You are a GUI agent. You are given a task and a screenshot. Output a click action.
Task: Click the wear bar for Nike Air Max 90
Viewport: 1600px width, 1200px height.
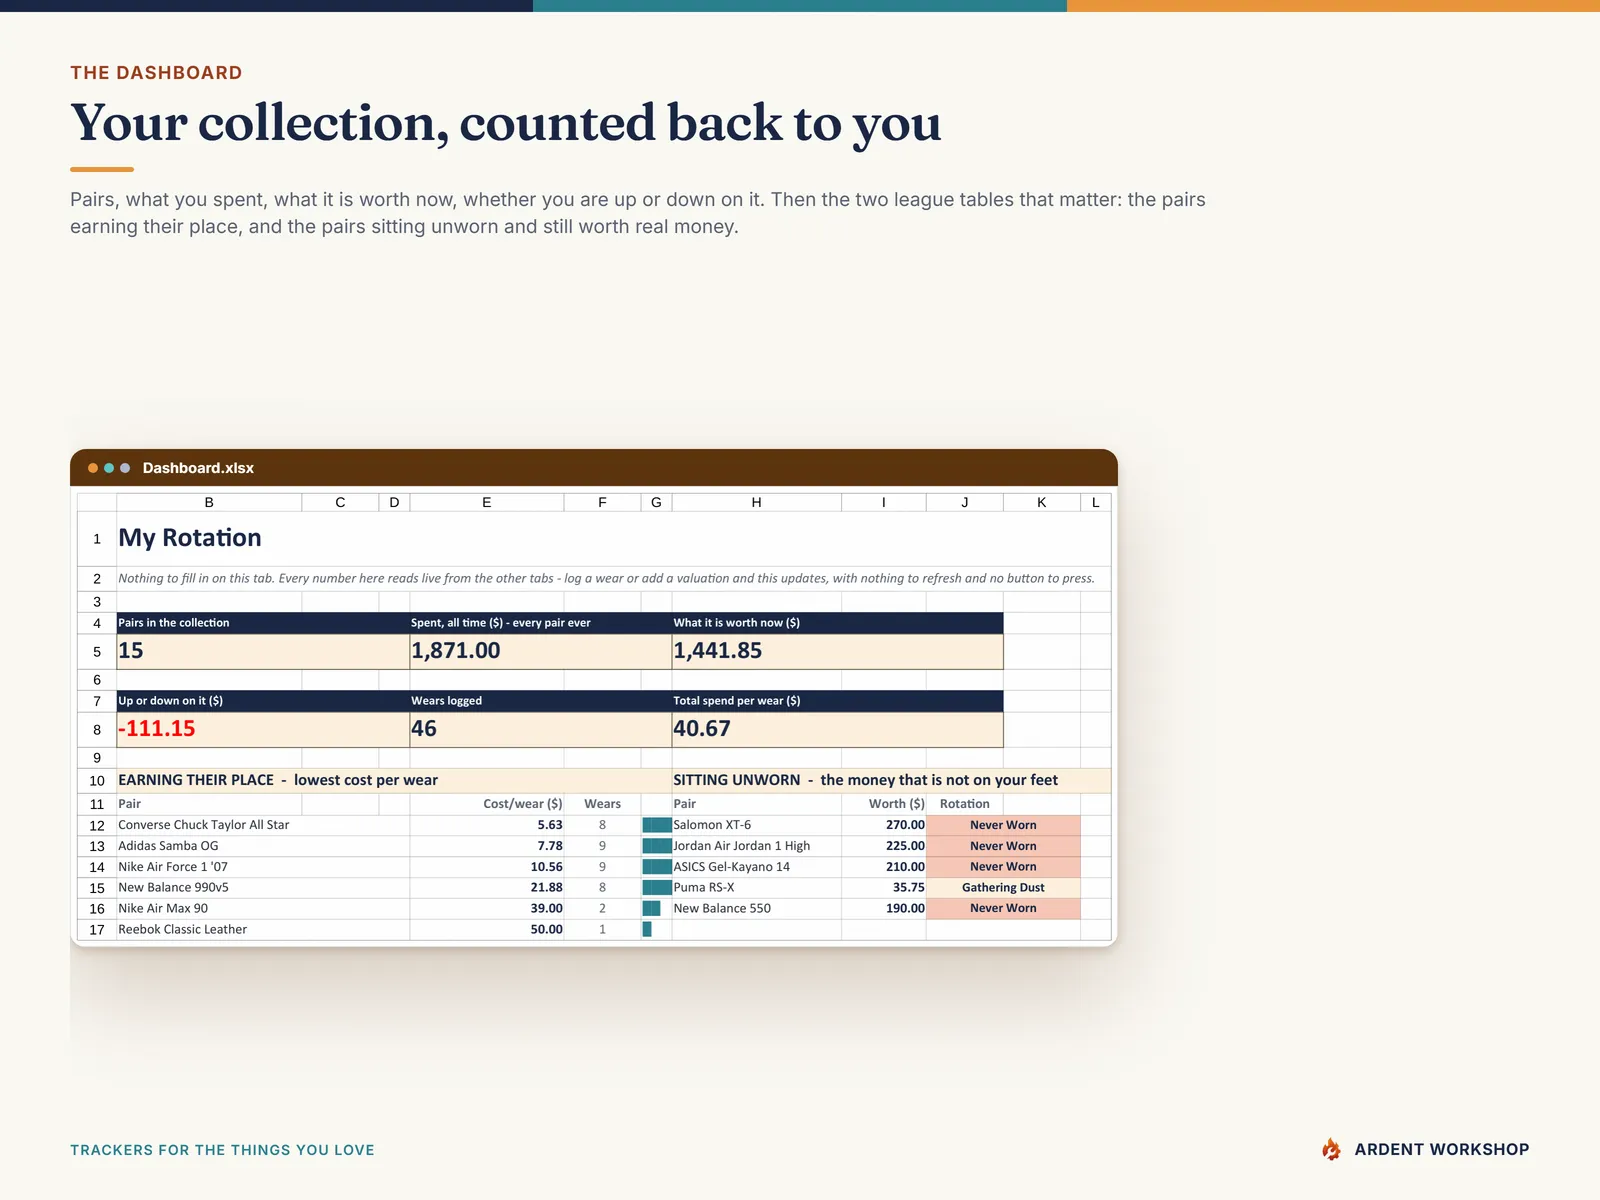[651, 908]
